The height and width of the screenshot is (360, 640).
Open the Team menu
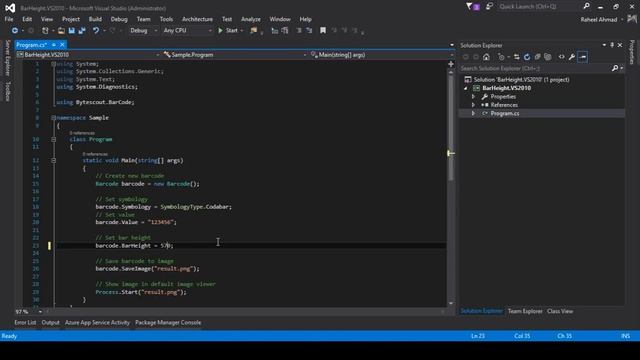[x=143, y=19]
